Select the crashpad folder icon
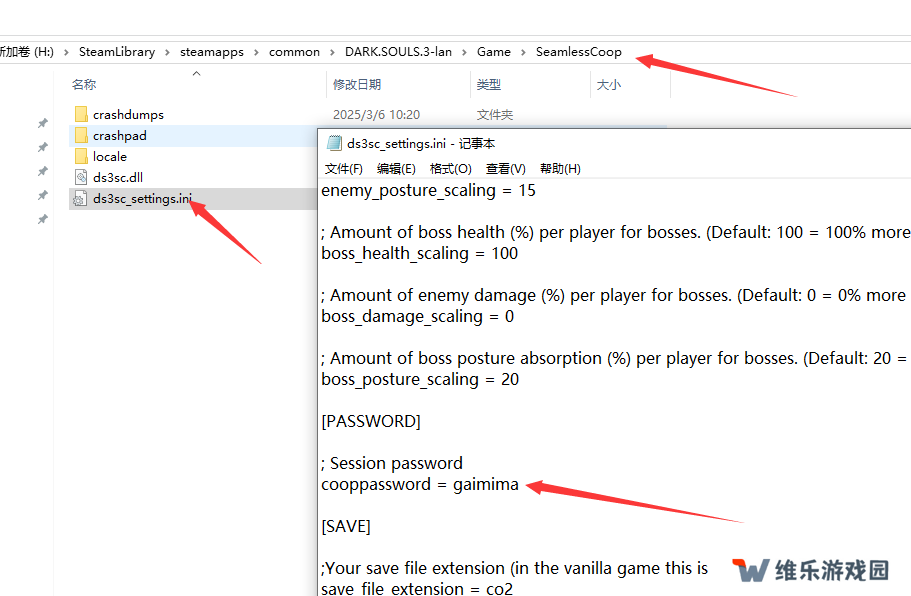Image resolution: width=911 pixels, height=596 pixels. click(81, 135)
